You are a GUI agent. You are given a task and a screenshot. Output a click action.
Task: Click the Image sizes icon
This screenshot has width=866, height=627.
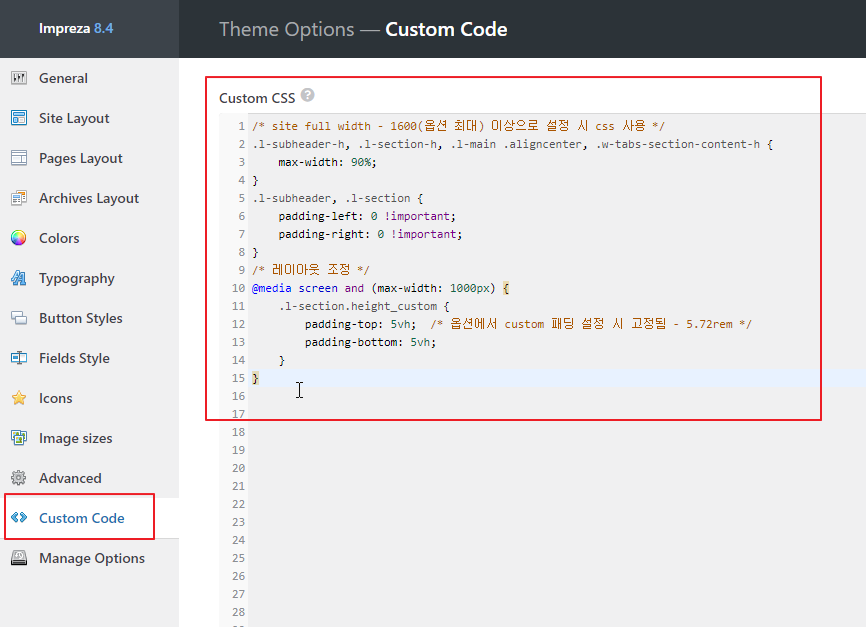pyautogui.click(x=19, y=438)
